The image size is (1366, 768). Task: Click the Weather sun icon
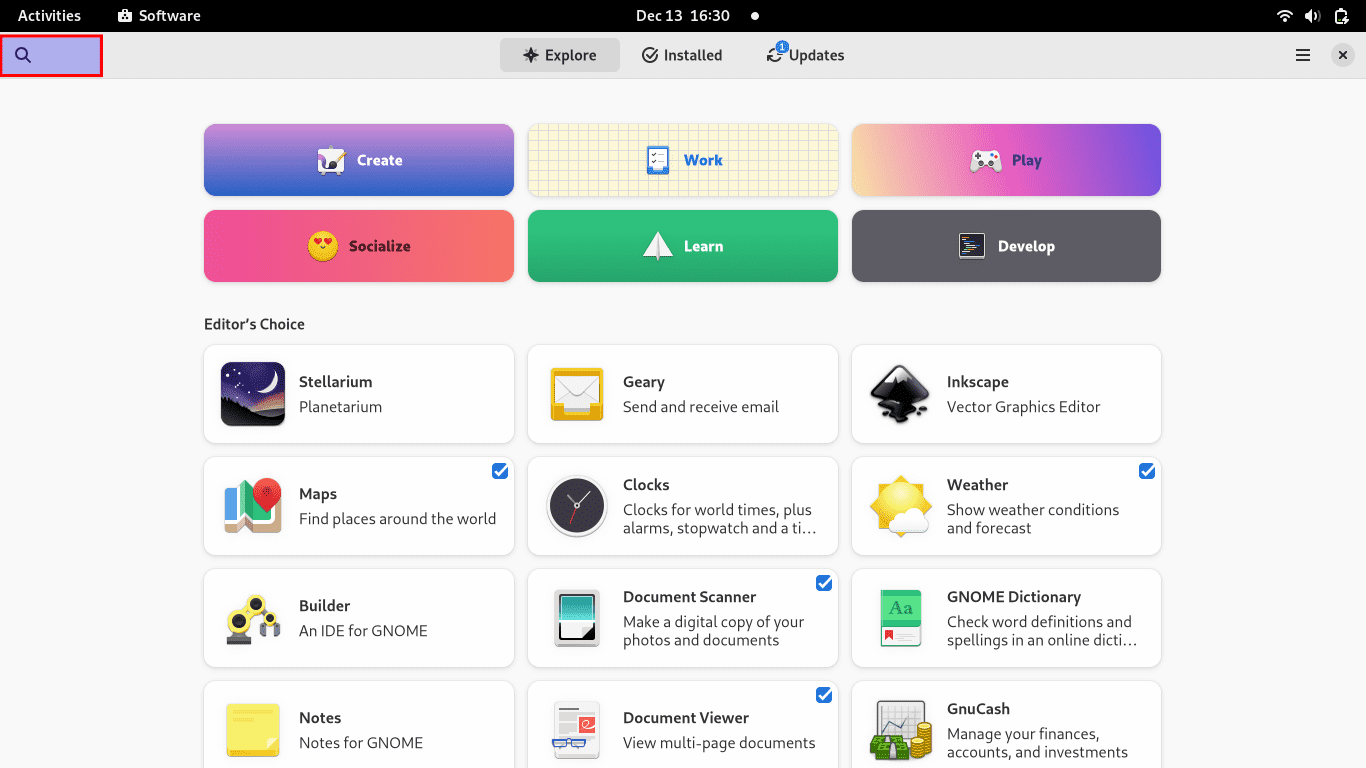(x=901, y=506)
